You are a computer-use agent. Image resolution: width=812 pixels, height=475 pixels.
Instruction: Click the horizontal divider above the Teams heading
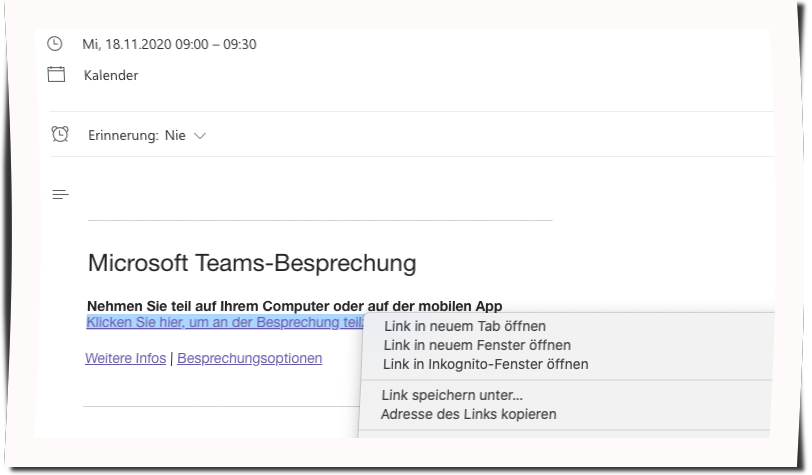point(319,220)
